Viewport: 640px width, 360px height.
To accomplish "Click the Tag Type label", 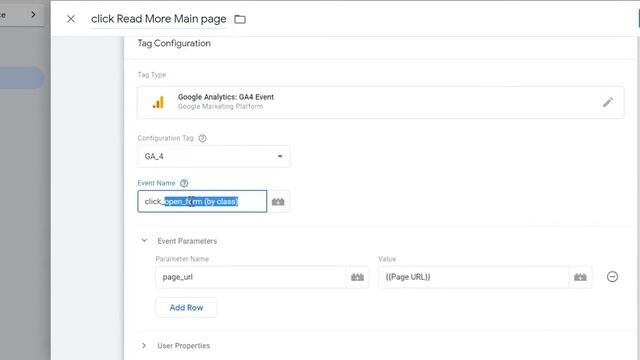I will pos(152,75).
